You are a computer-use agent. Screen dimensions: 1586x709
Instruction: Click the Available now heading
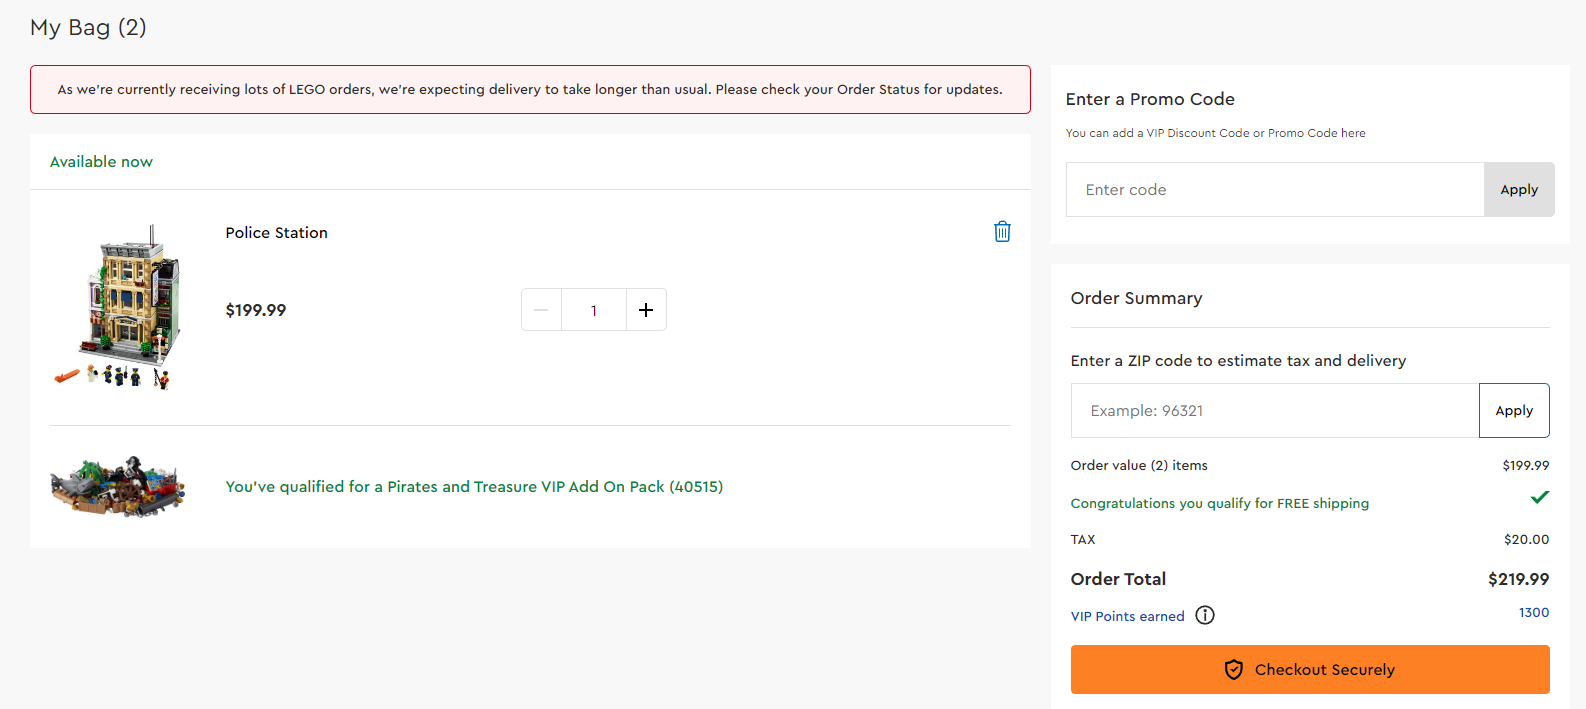coord(101,161)
